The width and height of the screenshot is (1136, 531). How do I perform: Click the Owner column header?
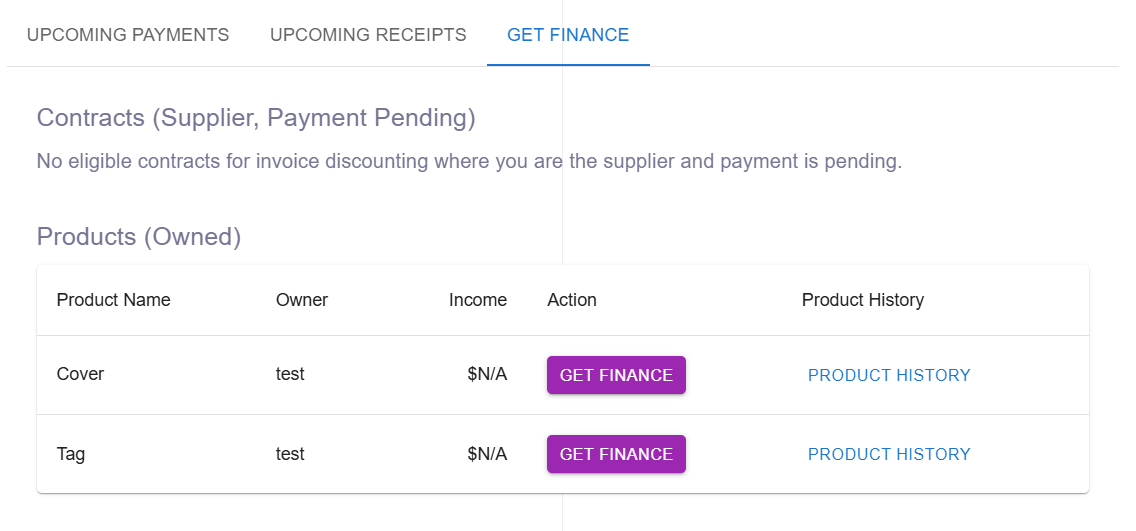pos(302,300)
